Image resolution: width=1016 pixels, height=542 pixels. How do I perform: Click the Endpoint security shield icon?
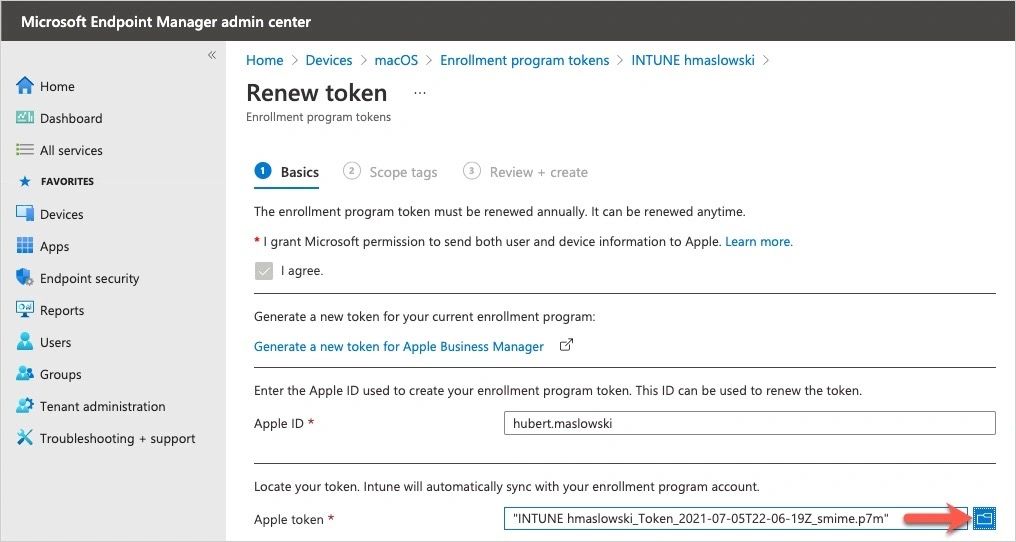(x=25, y=278)
